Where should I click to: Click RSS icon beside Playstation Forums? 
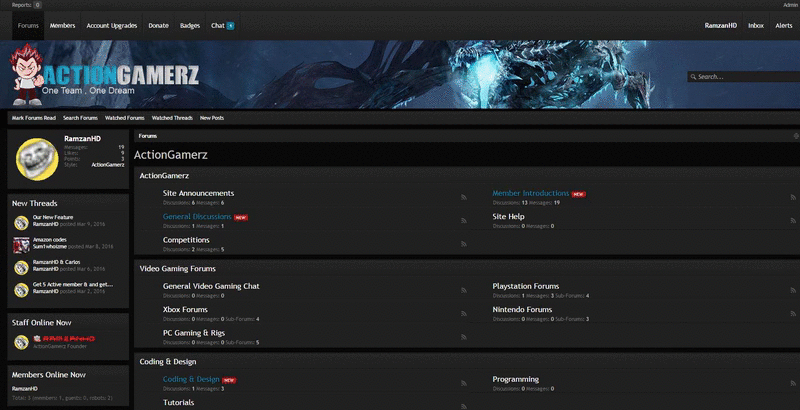pos(793,290)
